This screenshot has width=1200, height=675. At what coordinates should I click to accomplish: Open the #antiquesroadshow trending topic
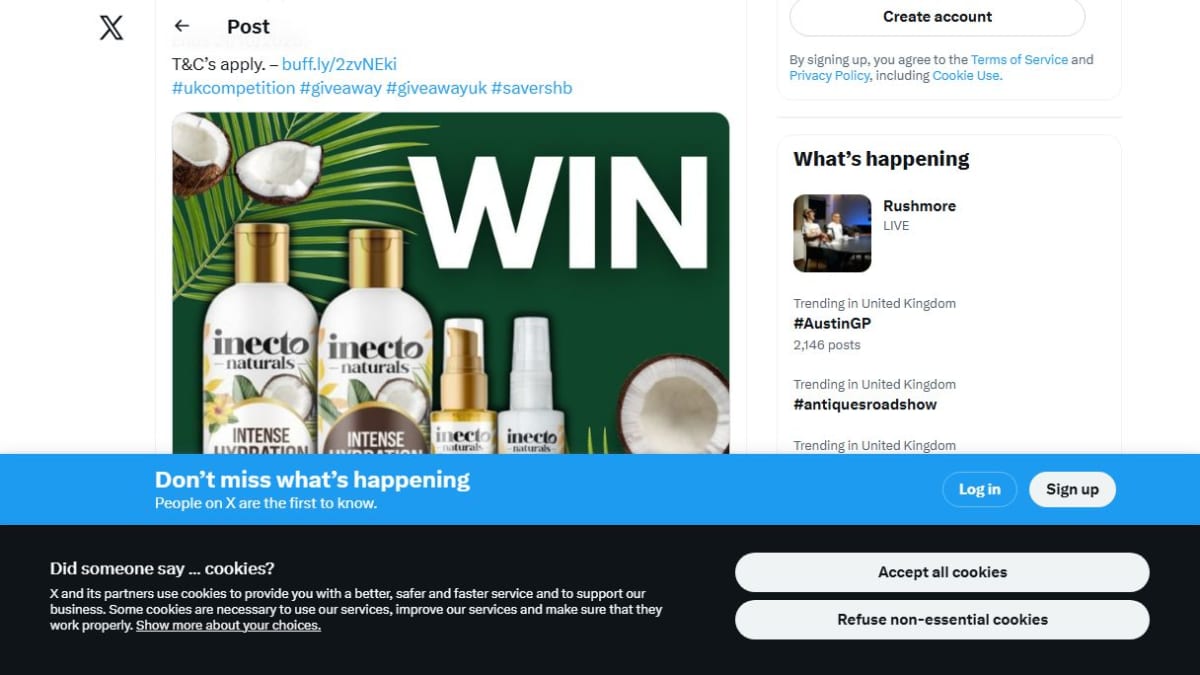tap(865, 405)
